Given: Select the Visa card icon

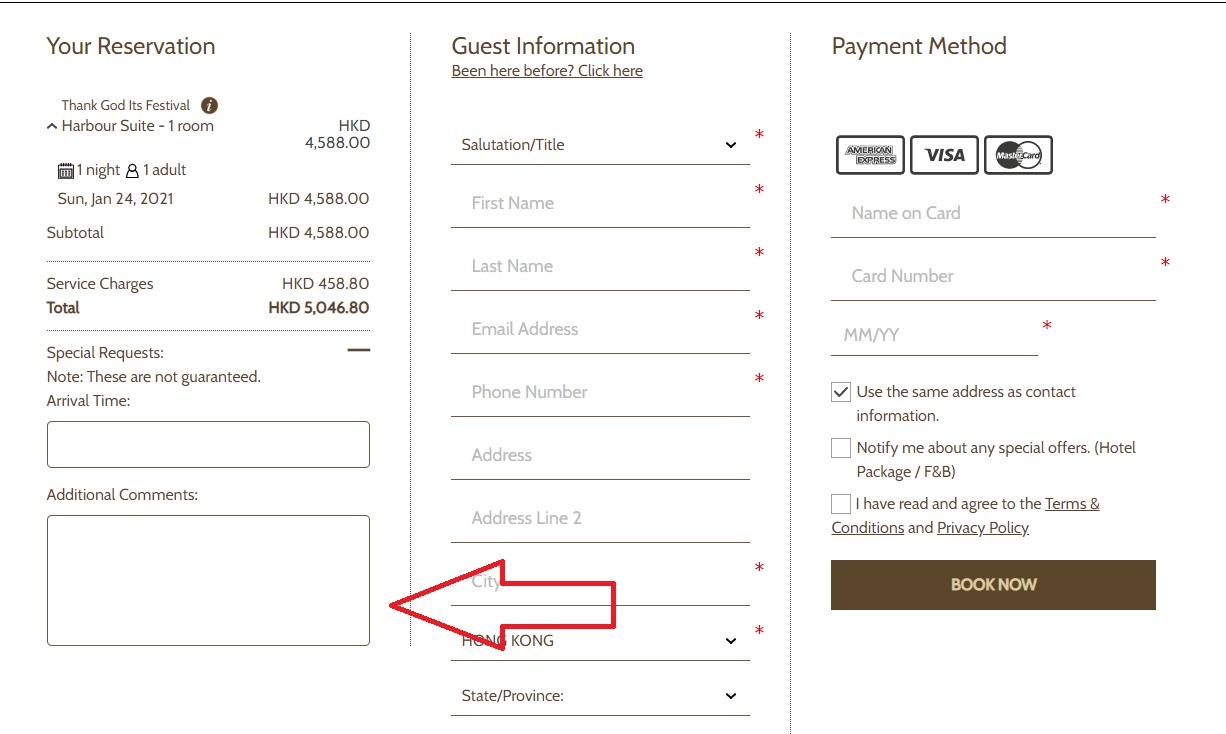Looking at the screenshot, I should pos(944,155).
